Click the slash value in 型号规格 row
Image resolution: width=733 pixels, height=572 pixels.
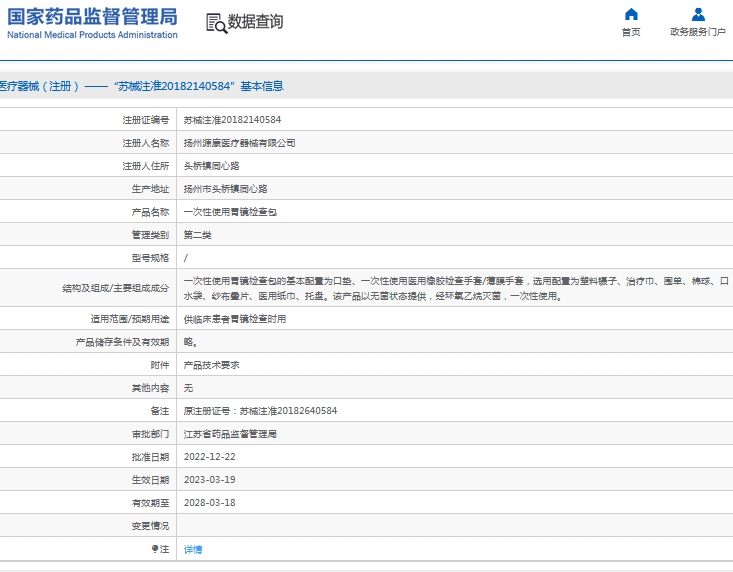186,258
